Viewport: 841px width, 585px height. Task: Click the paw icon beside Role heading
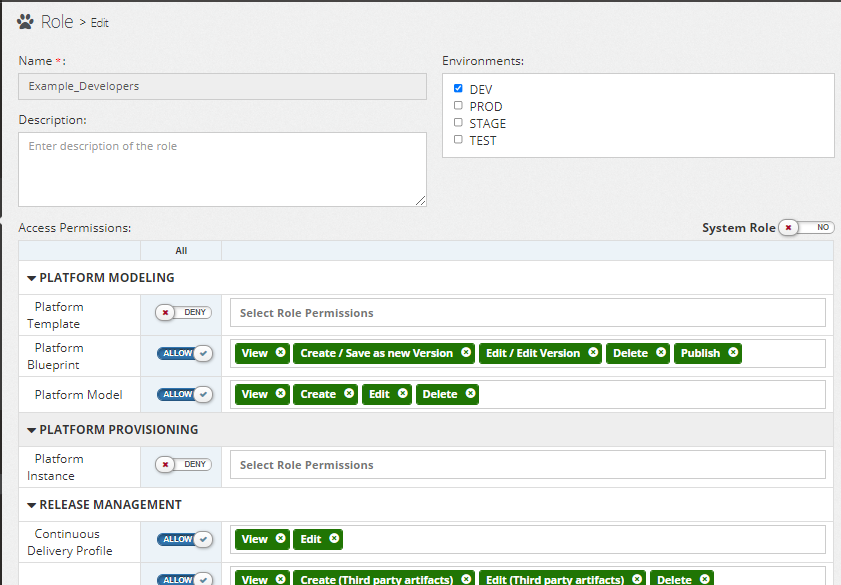click(x=27, y=22)
